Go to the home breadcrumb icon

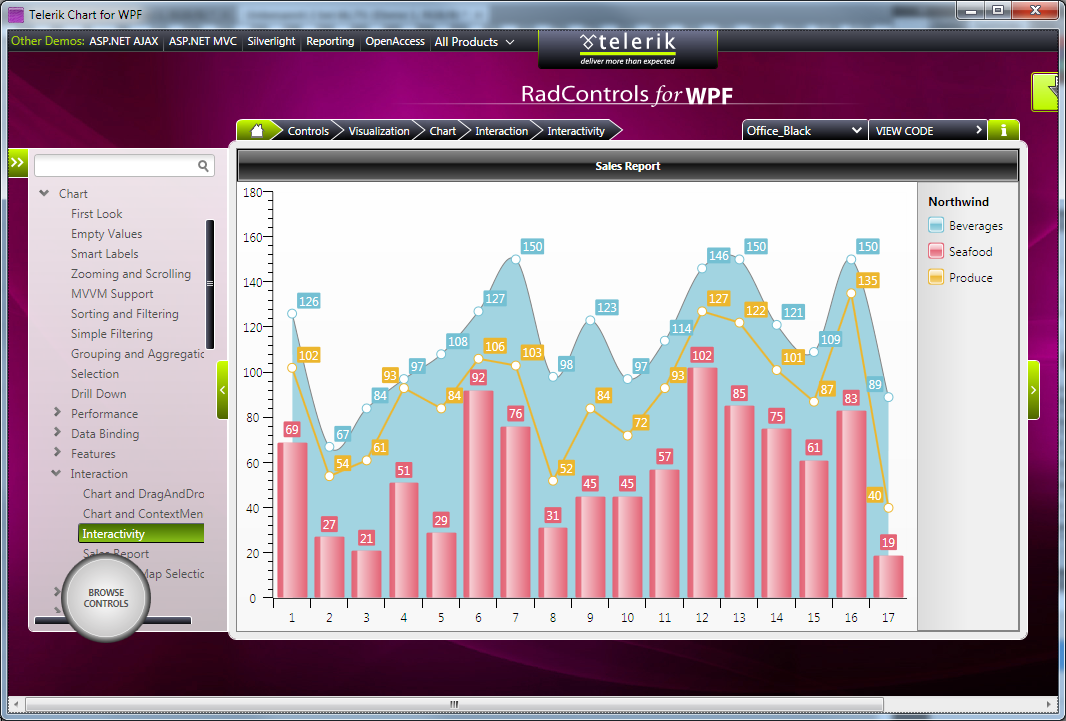click(257, 130)
